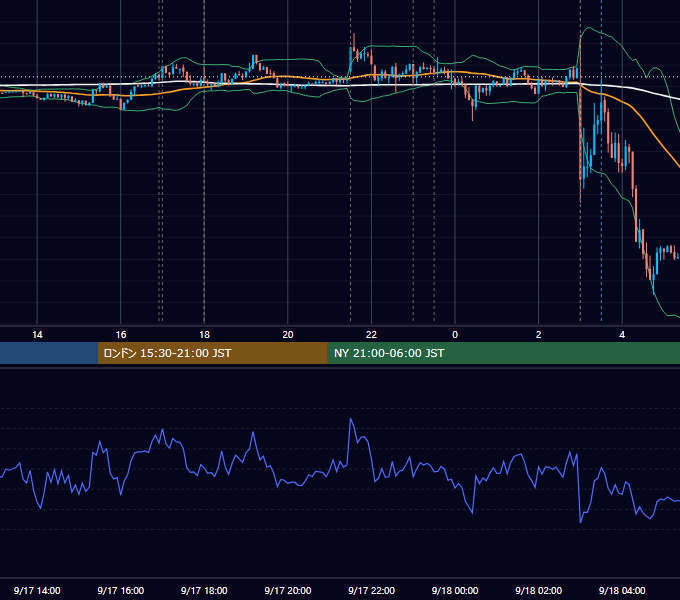680x600 pixels.
Task: Click the 9/17 20:00 date label
Action: coord(288,590)
